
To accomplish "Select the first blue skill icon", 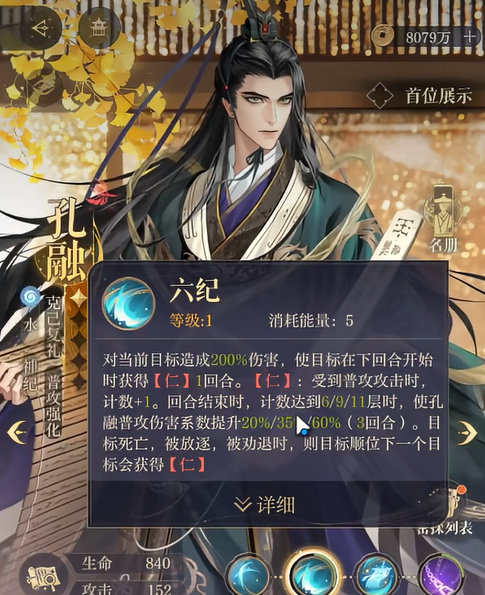I will [249, 574].
